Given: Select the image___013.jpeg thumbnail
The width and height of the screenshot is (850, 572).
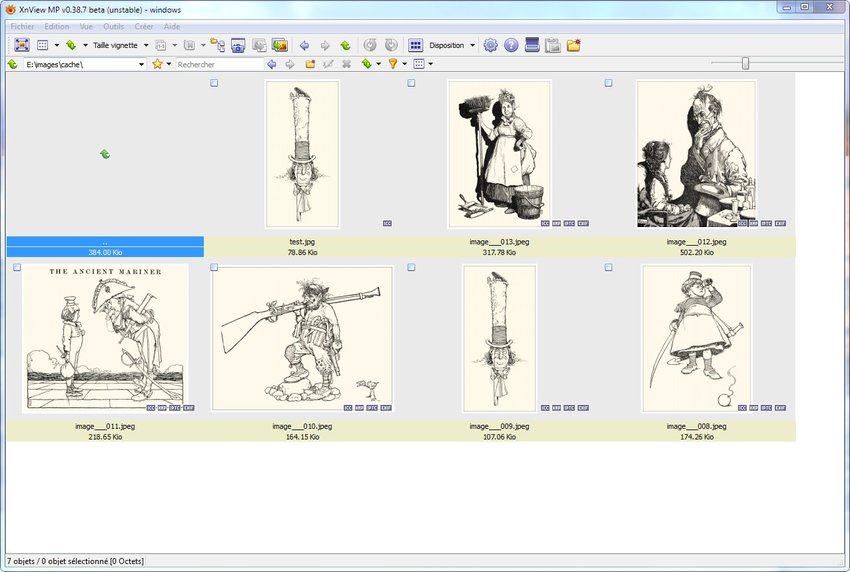Looking at the screenshot, I should [499, 154].
